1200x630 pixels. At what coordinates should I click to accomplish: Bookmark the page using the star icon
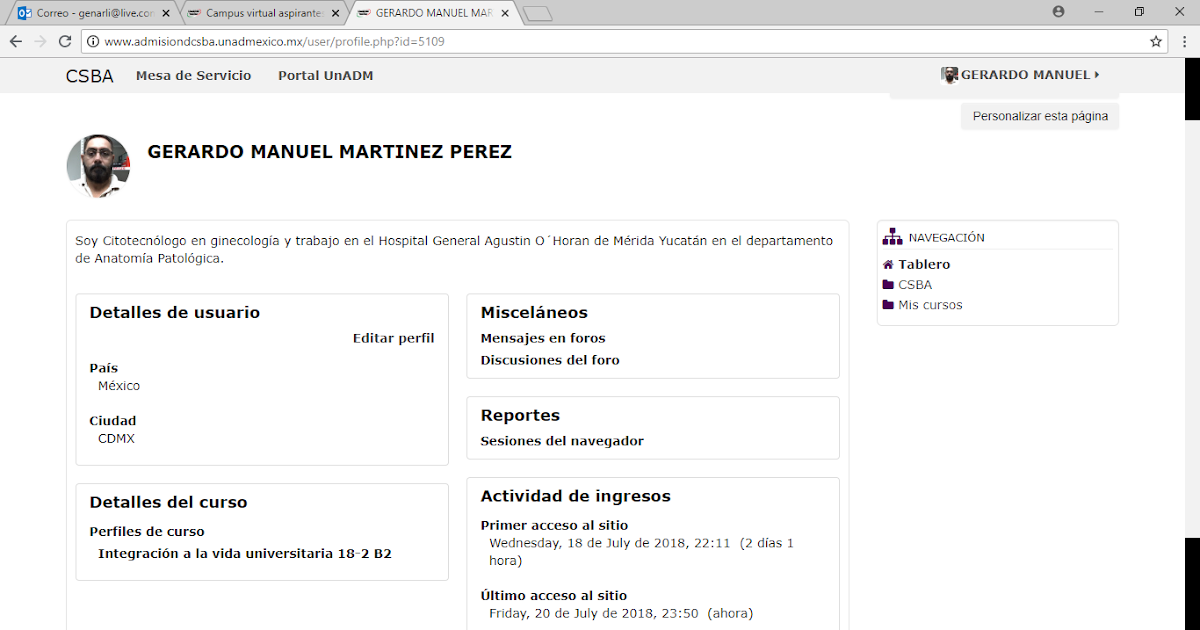tap(1157, 42)
